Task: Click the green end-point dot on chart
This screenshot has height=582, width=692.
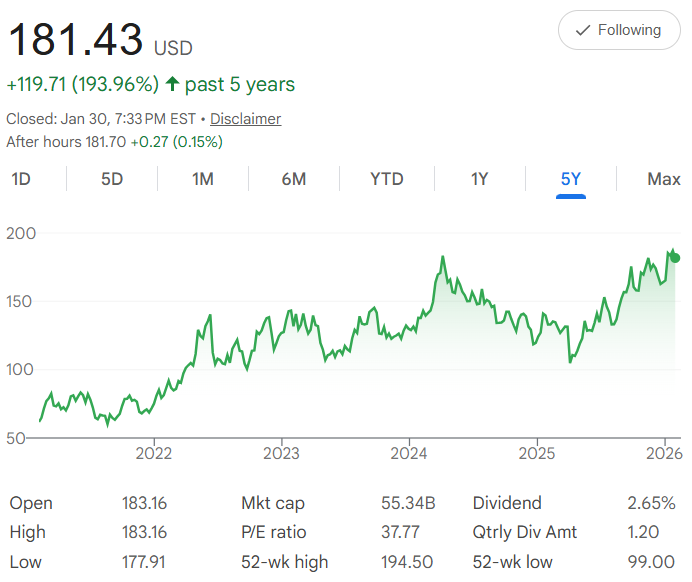Action: [x=676, y=258]
